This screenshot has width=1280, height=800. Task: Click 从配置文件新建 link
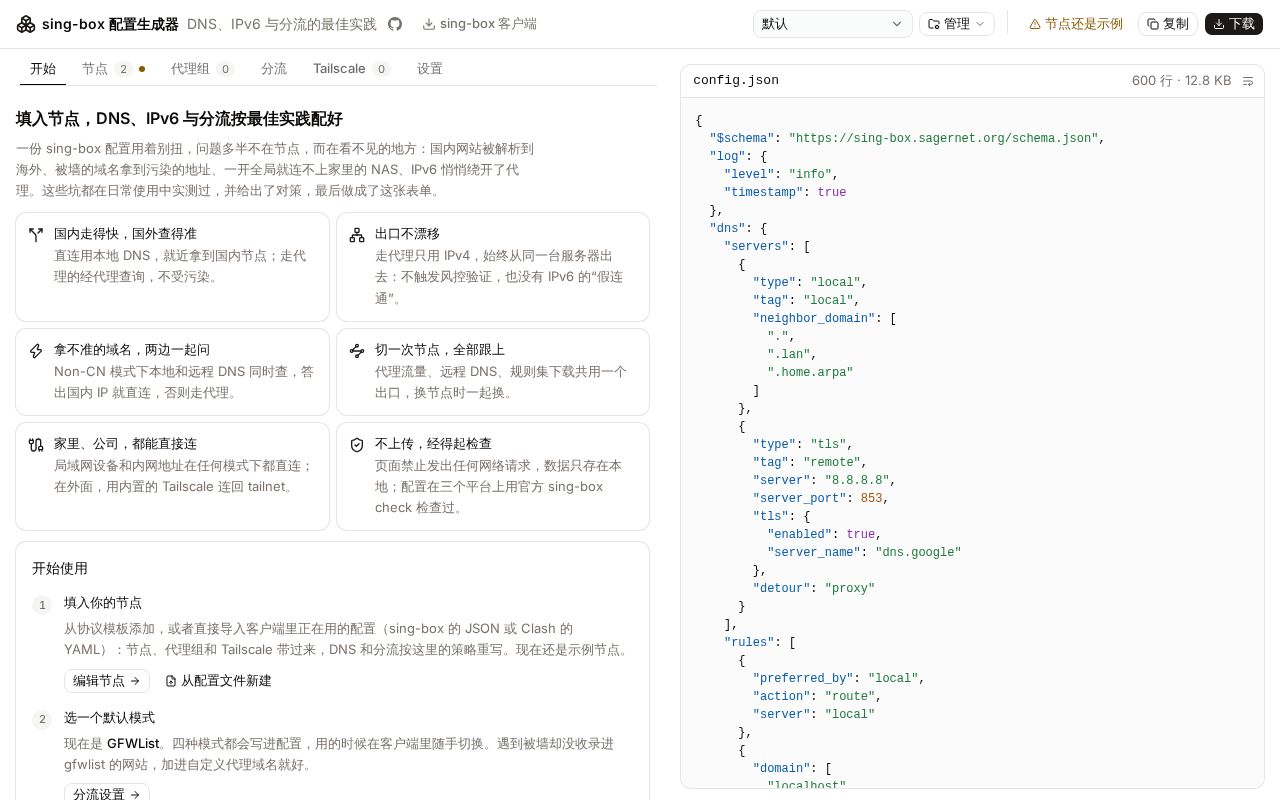[x=218, y=681]
